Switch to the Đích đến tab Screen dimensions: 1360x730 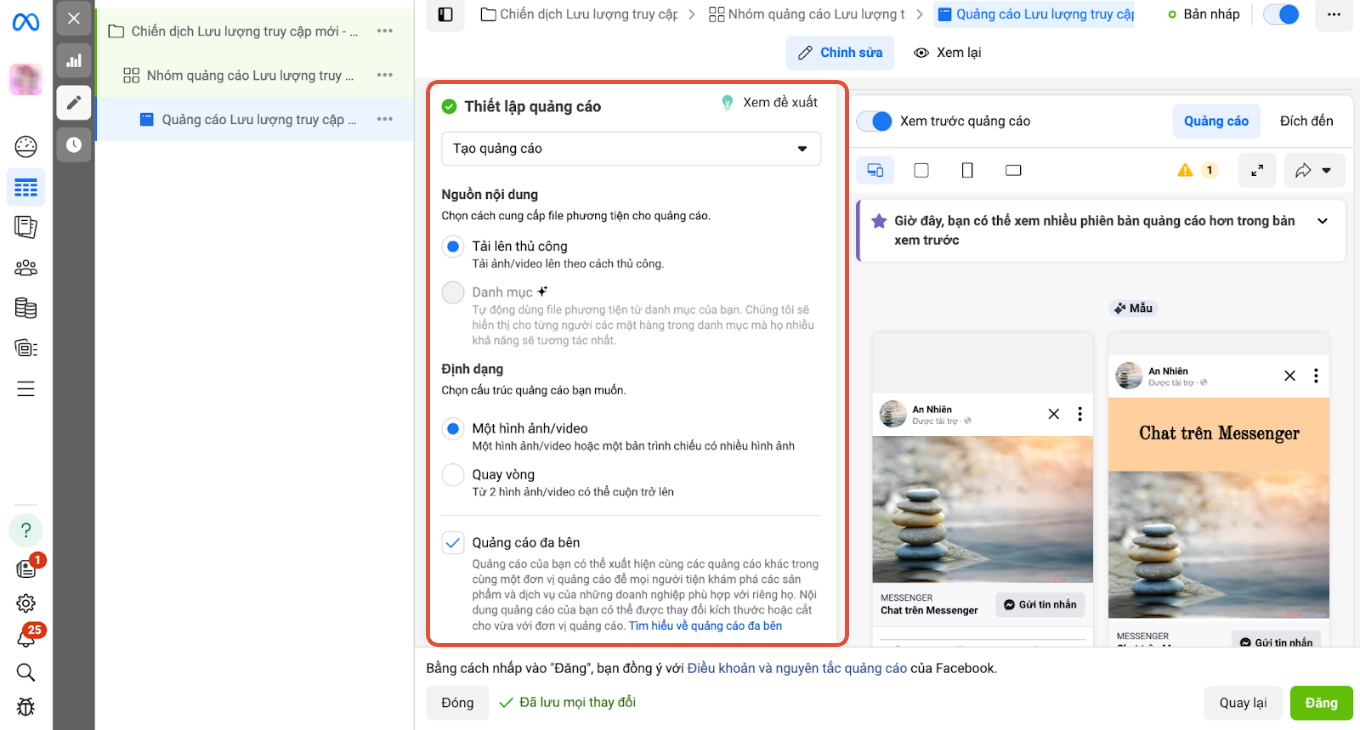click(x=1306, y=121)
